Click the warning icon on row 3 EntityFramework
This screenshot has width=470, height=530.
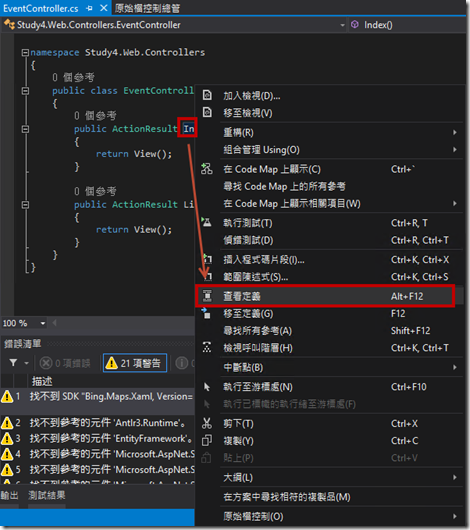click(7, 439)
